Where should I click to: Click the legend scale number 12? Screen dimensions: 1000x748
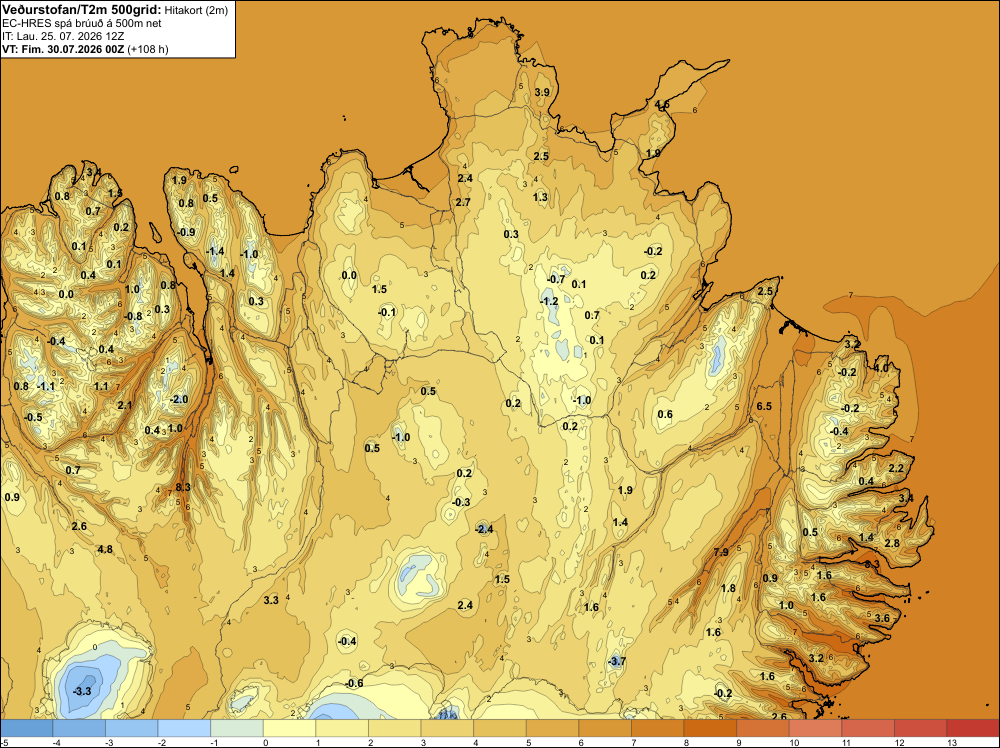click(x=899, y=742)
